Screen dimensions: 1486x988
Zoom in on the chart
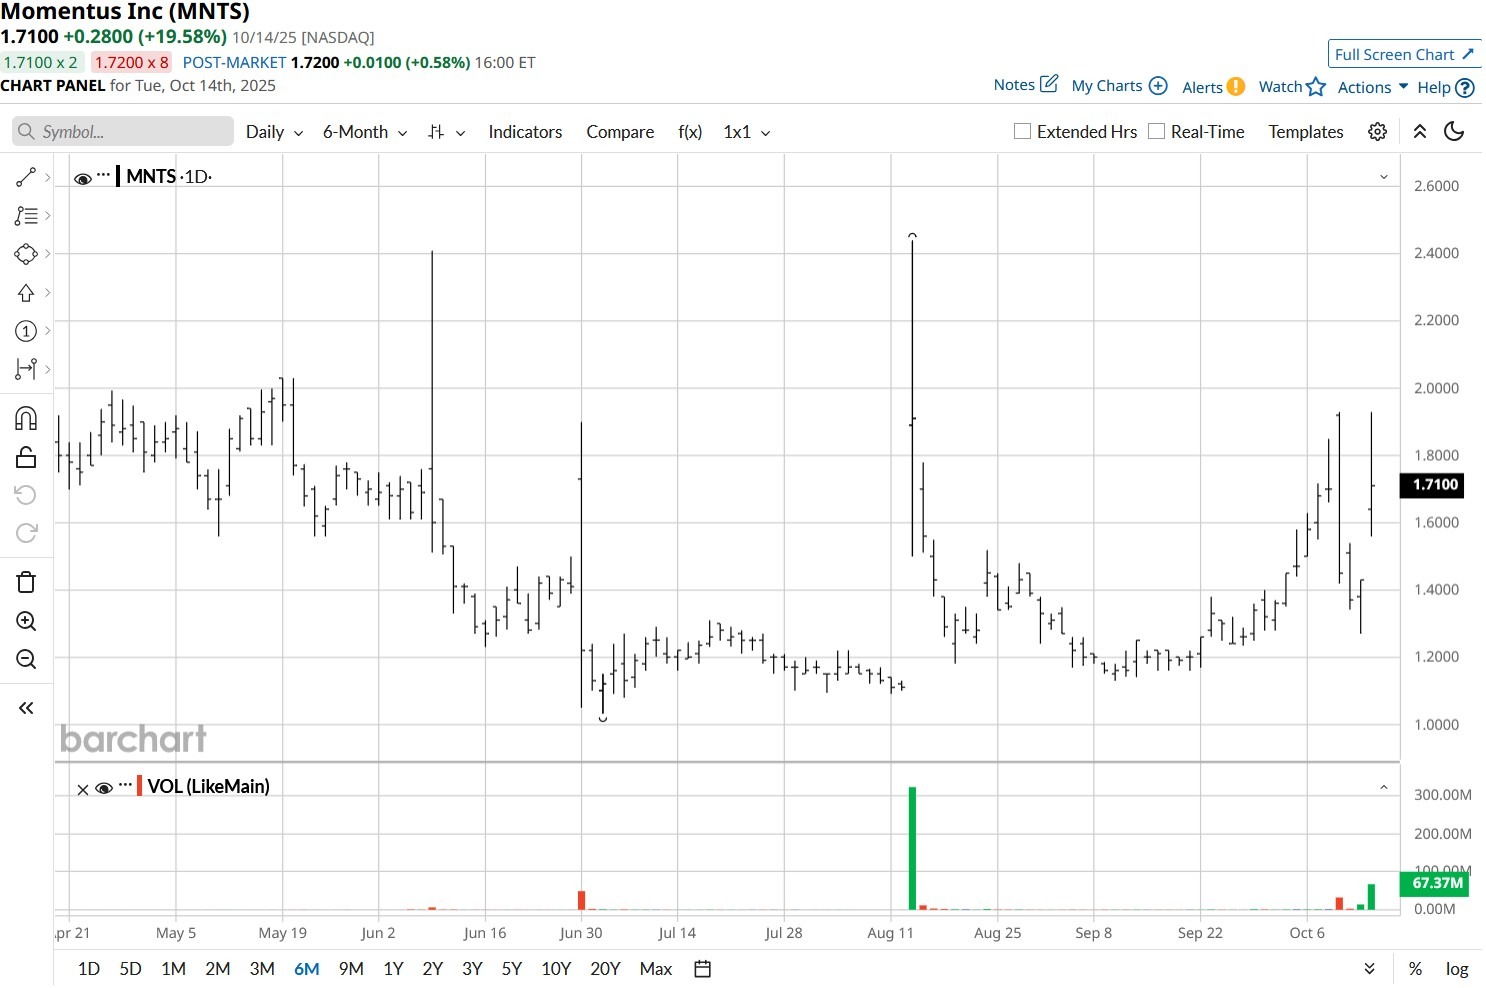[26, 621]
